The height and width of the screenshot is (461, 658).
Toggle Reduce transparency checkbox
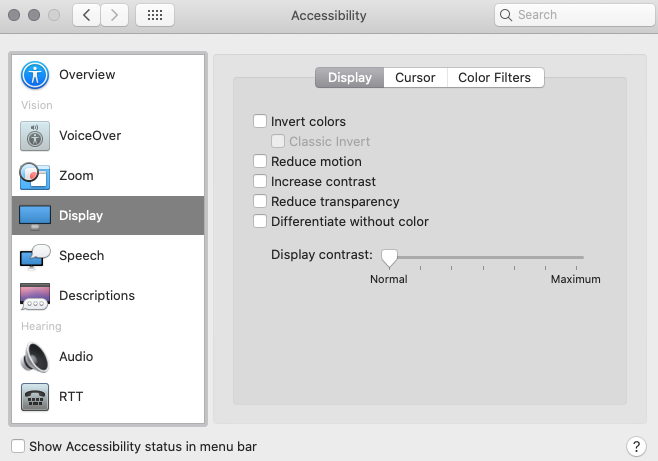click(261, 202)
